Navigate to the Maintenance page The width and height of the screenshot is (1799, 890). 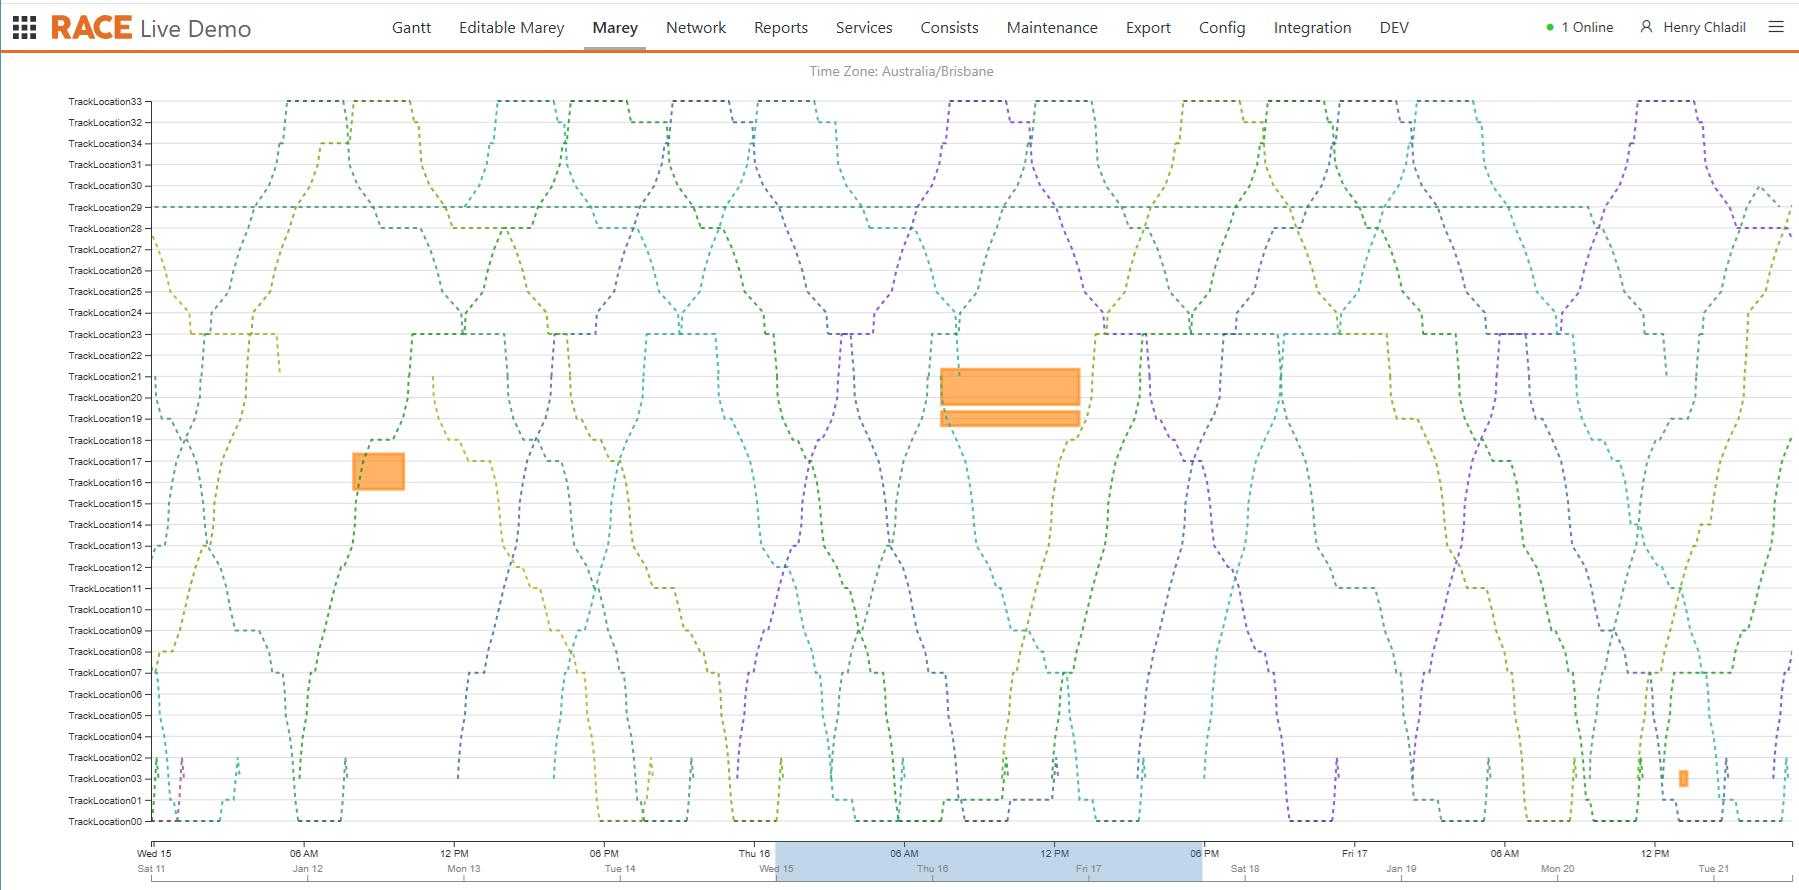pyautogui.click(x=1052, y=28)
